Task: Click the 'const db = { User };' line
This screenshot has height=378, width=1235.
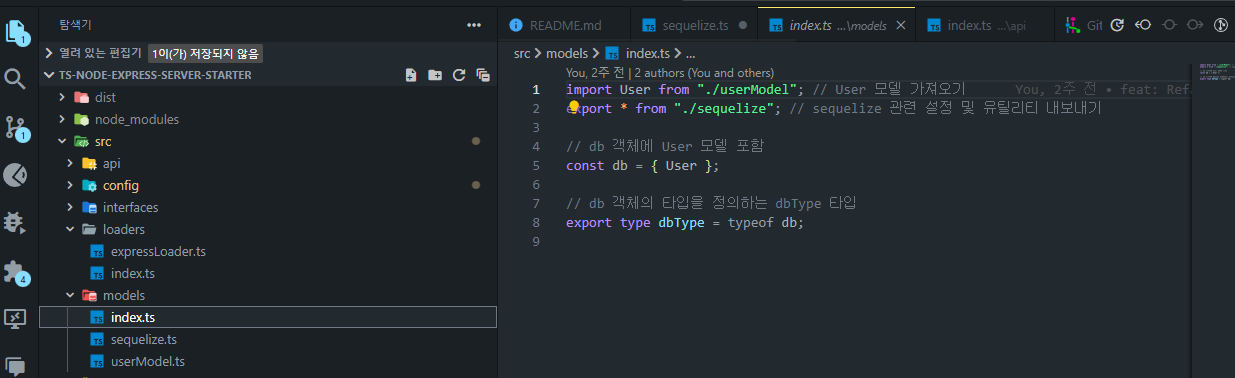Action: [642, 165]
